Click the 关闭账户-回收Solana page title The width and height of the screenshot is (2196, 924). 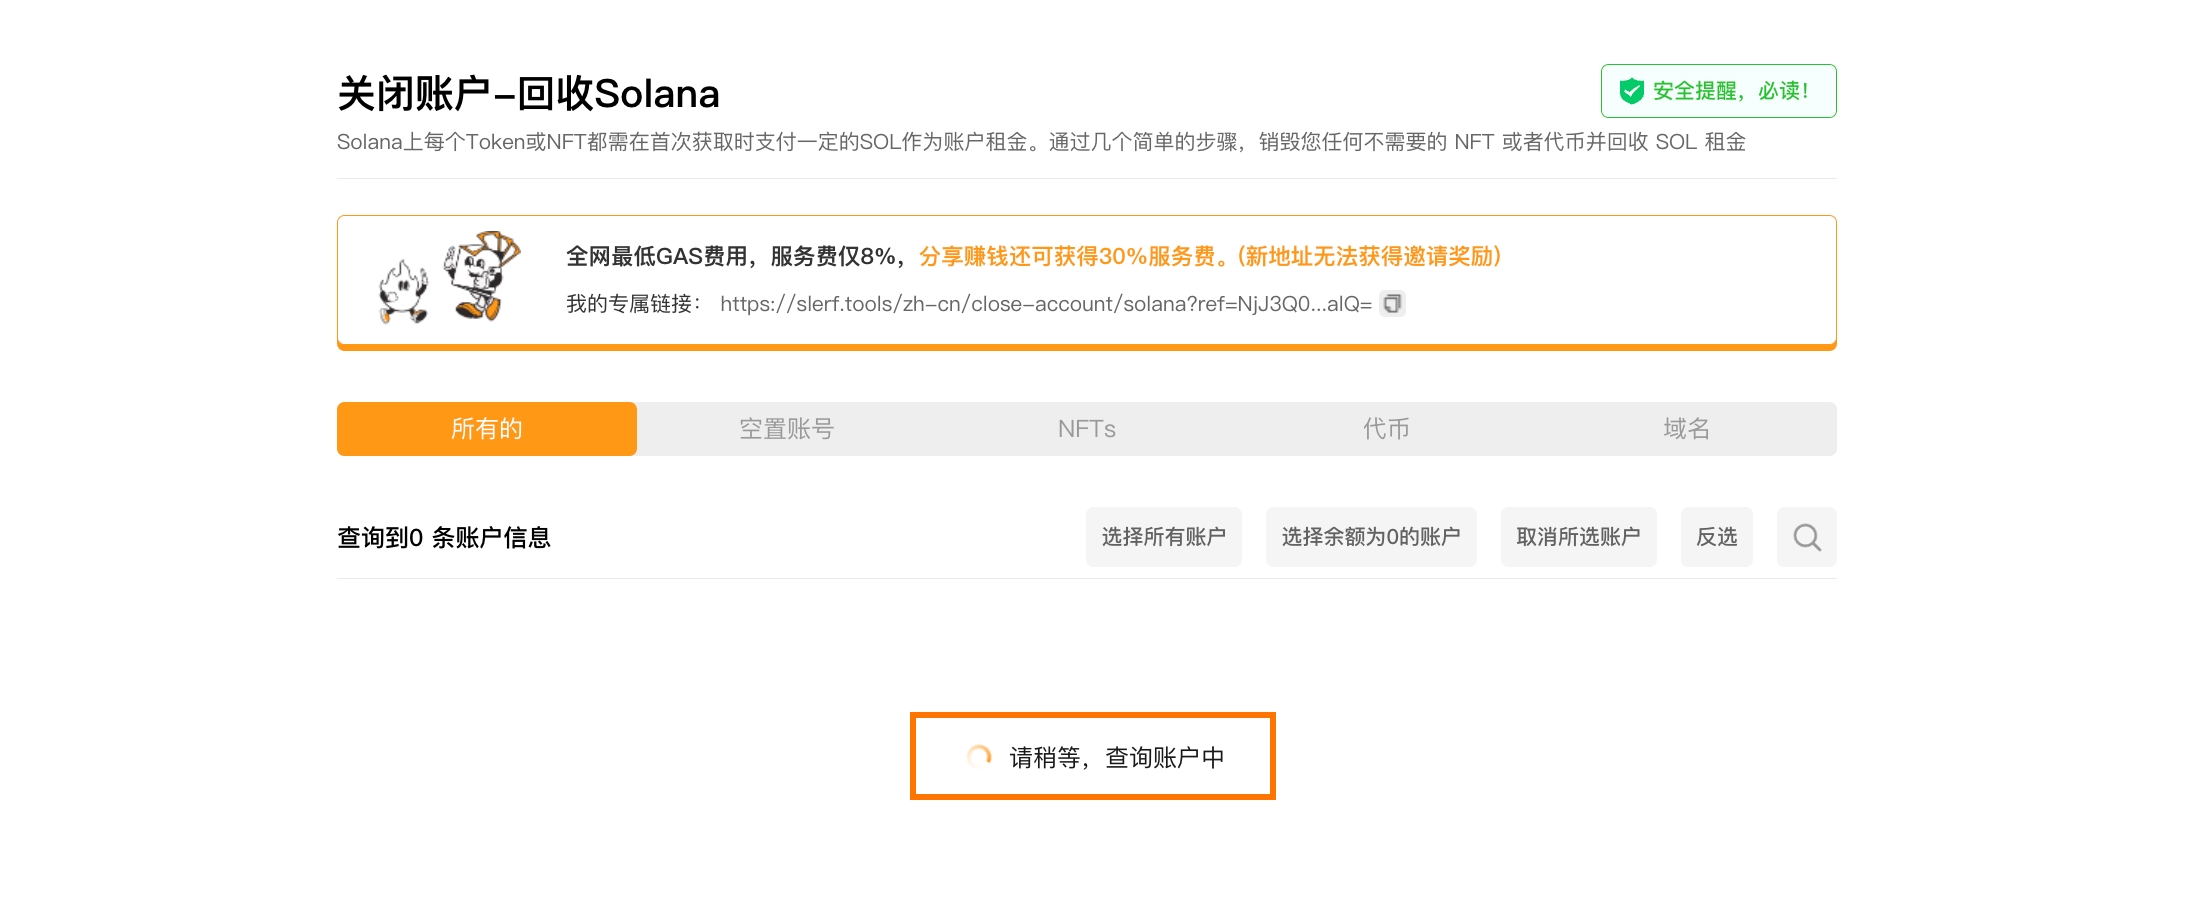coord(528,94)
